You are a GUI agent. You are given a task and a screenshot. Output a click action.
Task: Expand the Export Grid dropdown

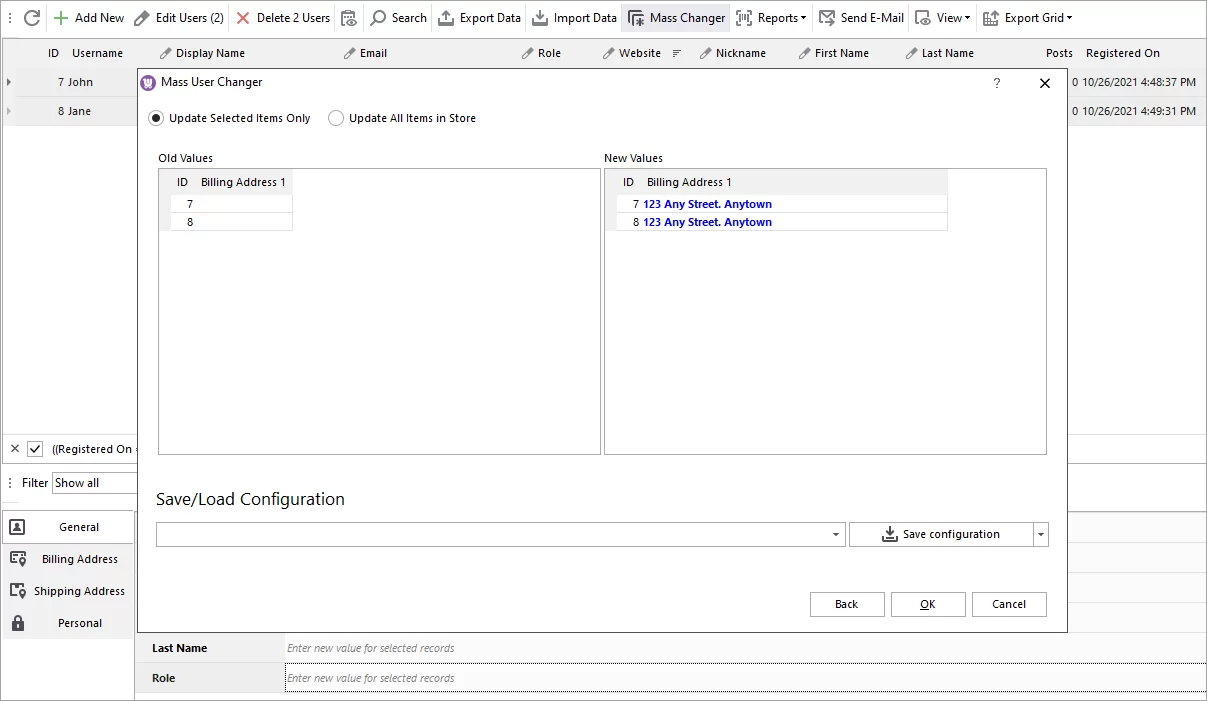pos(1027,17)
